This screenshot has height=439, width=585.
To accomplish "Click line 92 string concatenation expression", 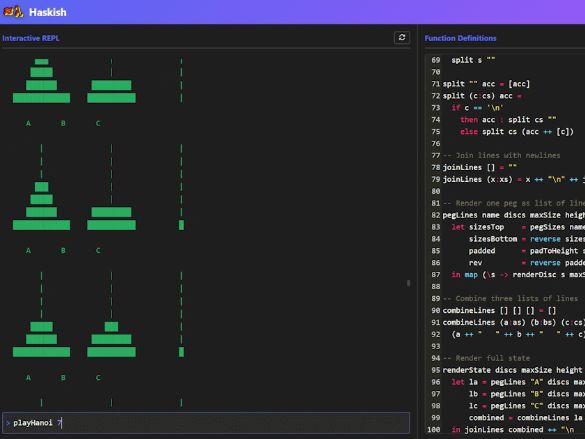I will 518,335.
